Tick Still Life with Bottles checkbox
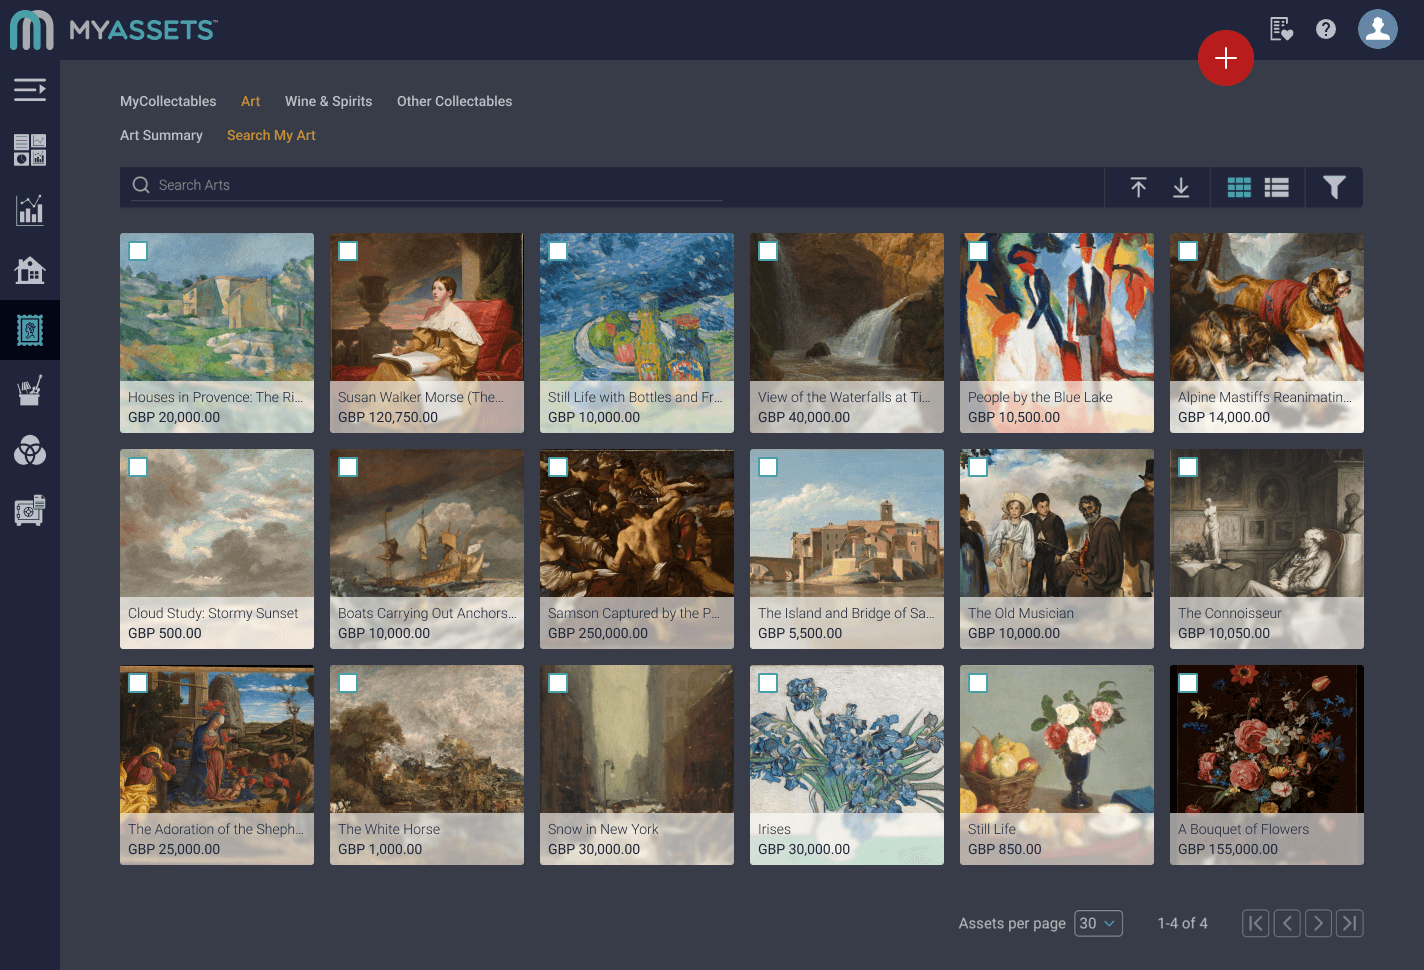The height and width of the screenshot is (970, 1424). pos(558,251)
